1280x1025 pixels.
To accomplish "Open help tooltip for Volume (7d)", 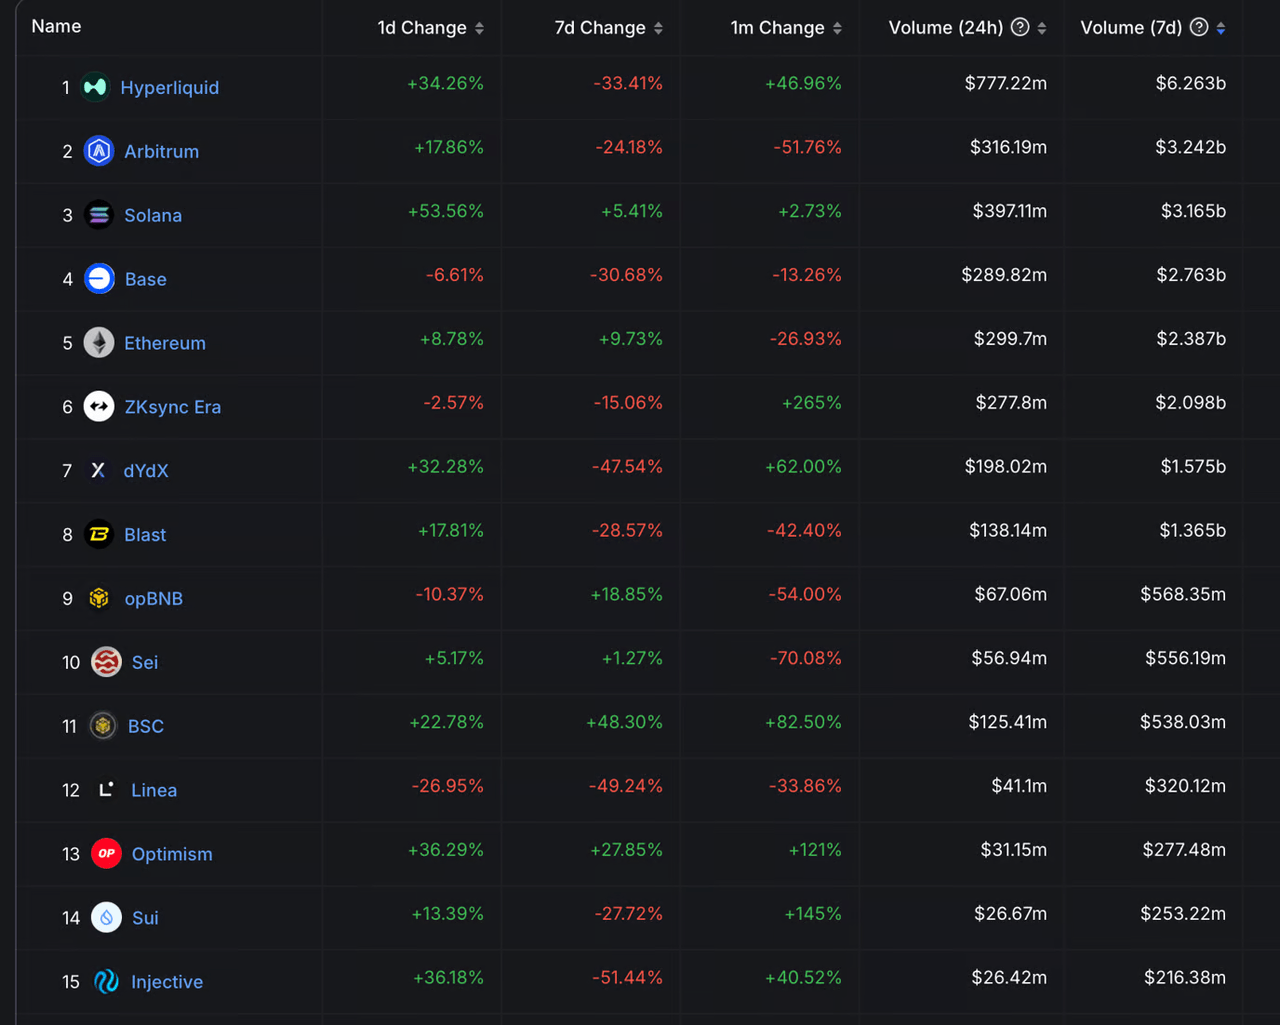I will click(x=1199, y=27).
